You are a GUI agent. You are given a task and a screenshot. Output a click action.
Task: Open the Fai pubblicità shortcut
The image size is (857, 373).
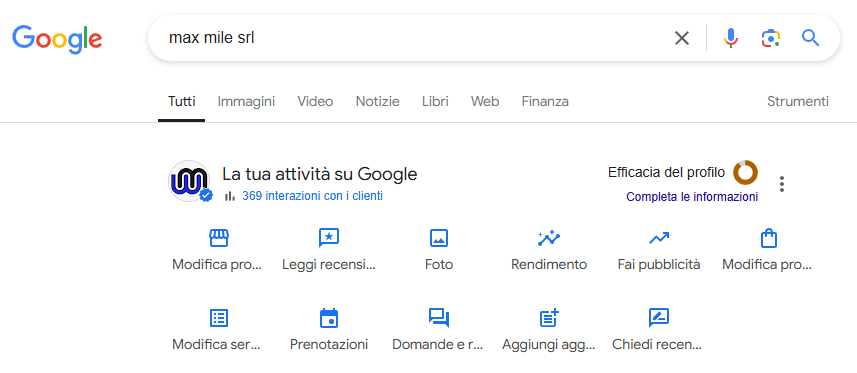tap(659, 250)
